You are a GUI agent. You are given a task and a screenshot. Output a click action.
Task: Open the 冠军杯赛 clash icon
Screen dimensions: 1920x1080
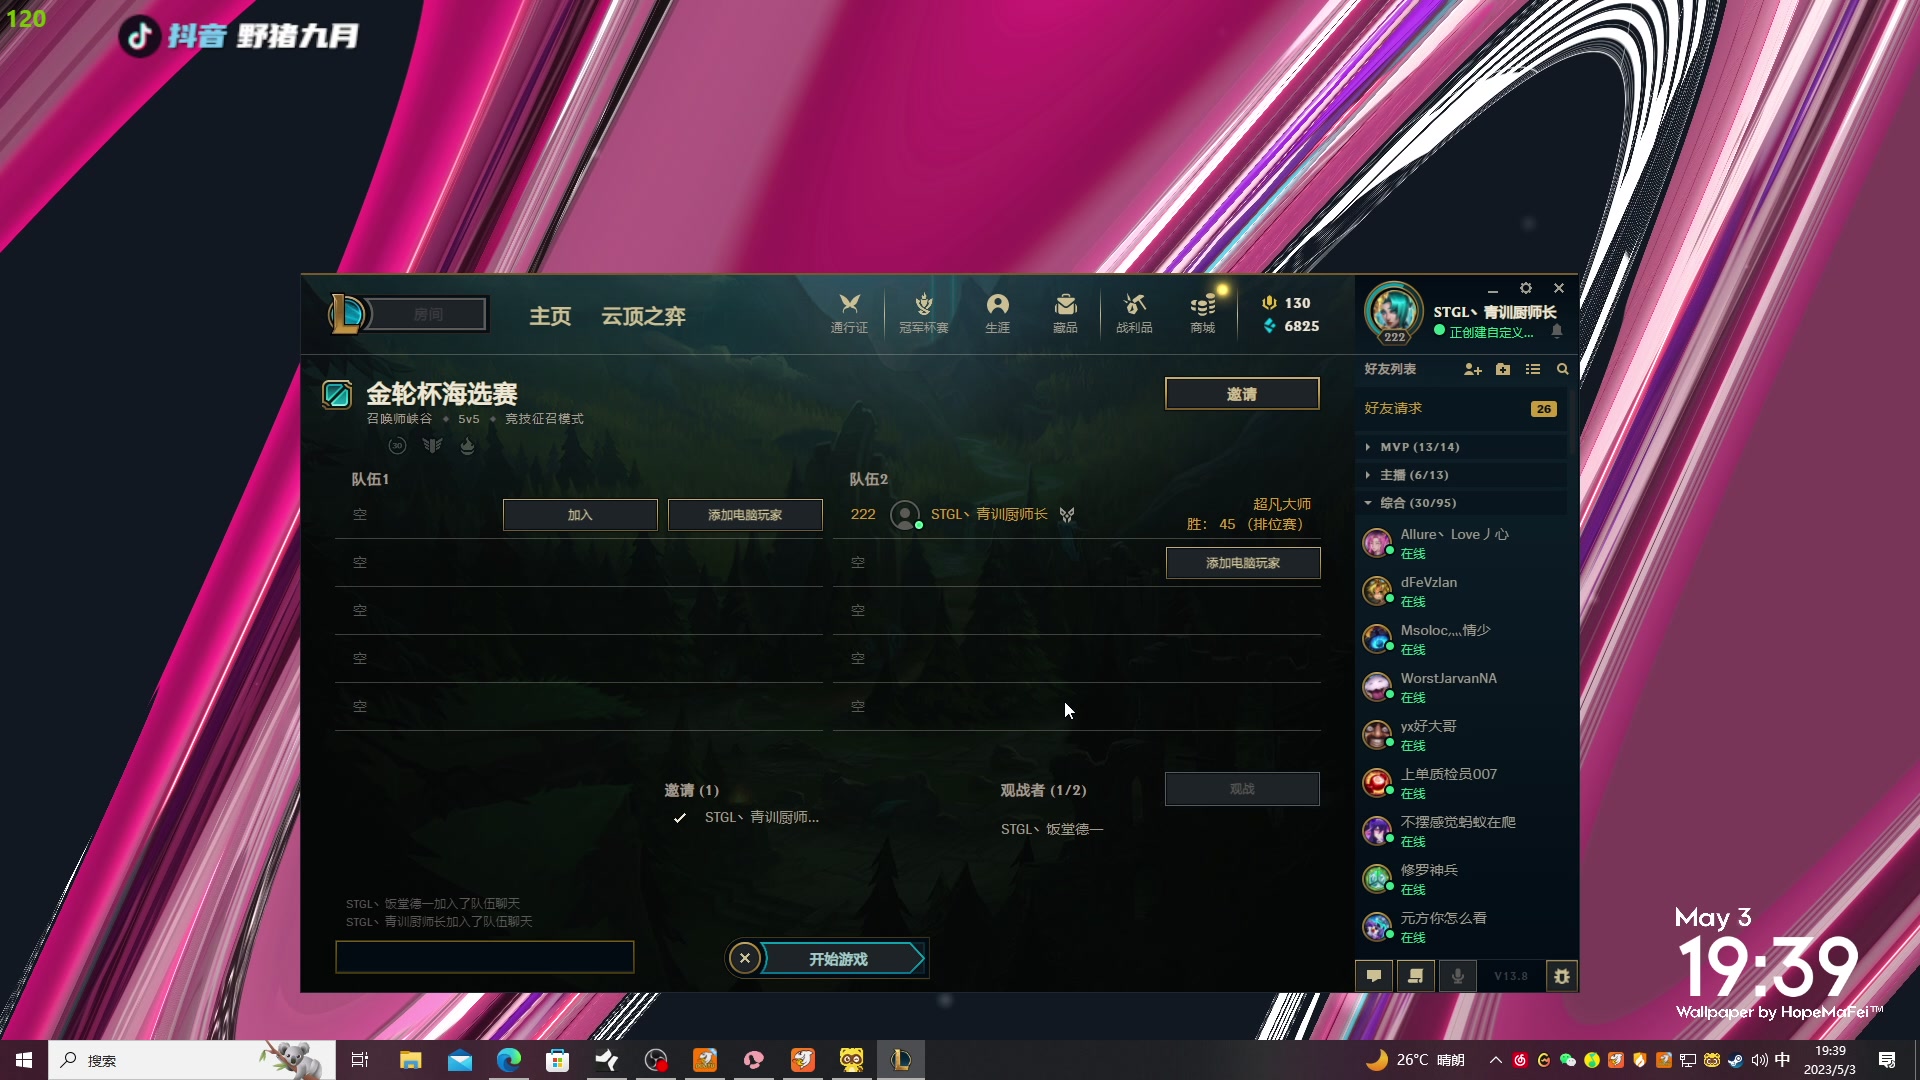[923, 313]
